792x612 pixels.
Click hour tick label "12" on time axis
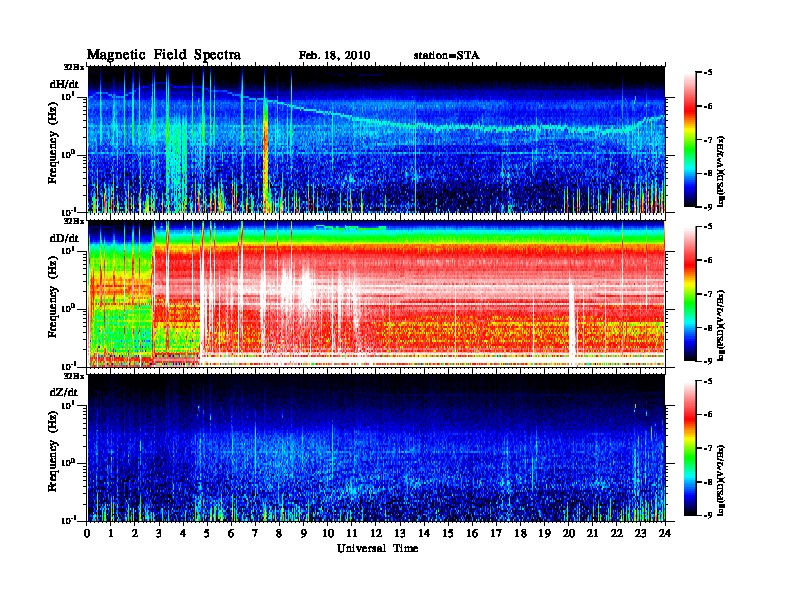click(376, 533)
